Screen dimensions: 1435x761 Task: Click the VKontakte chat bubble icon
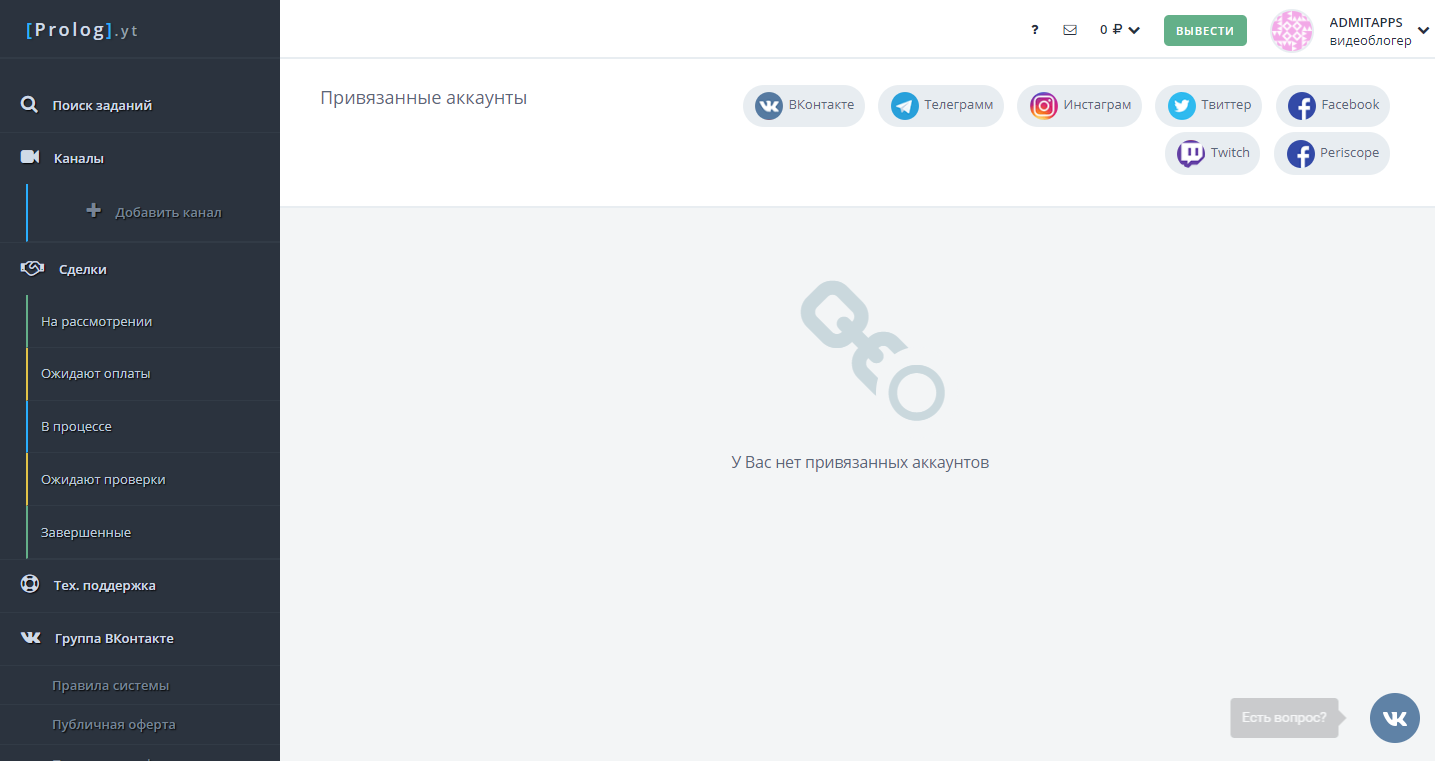point(1394,718)
